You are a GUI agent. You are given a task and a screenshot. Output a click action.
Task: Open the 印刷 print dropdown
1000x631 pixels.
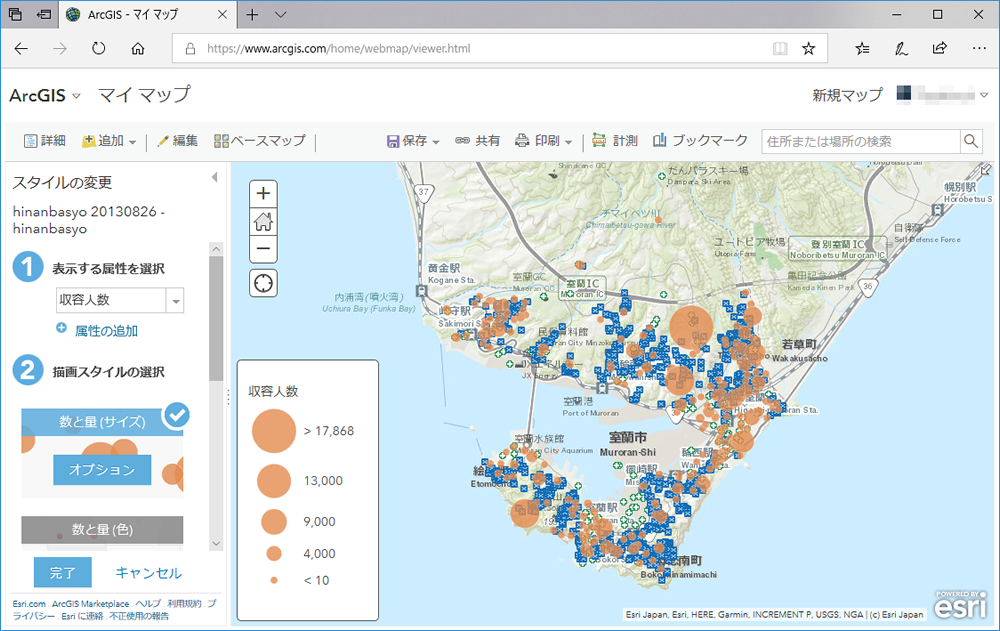(x=544, y=141)
